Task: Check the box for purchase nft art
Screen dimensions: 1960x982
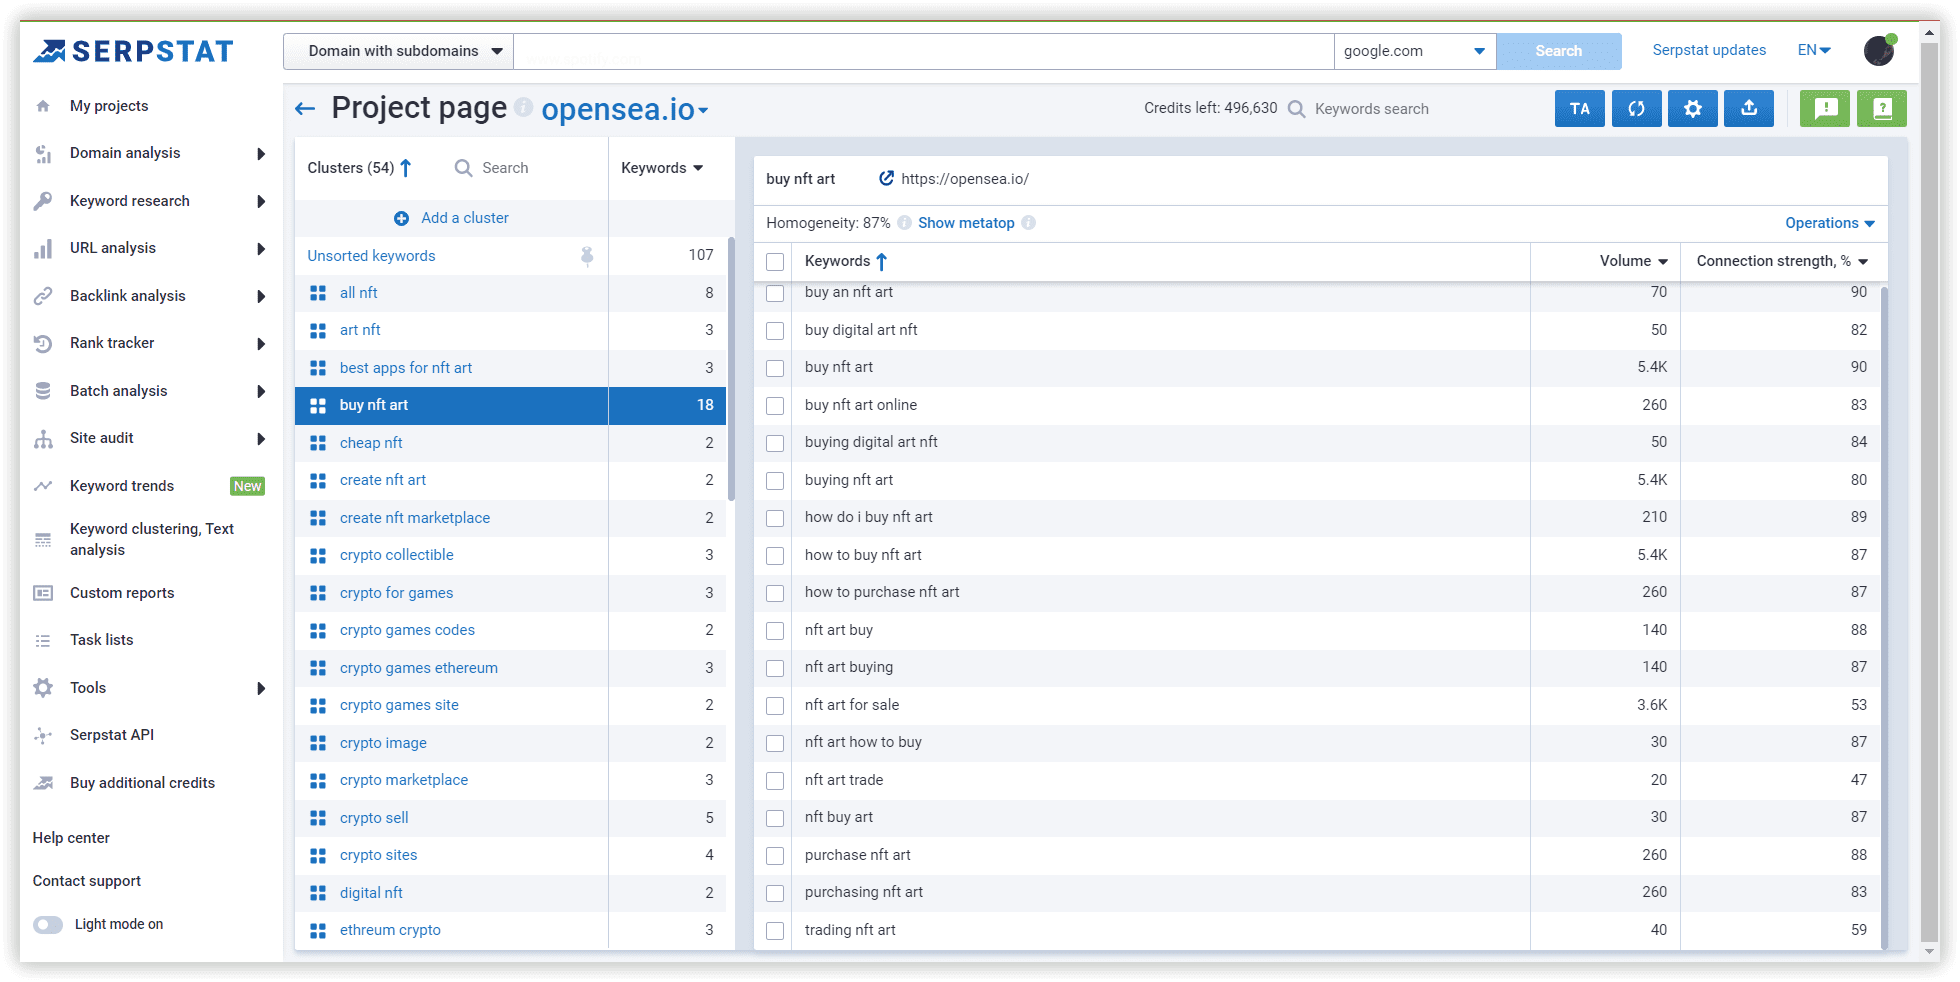Action: tap(775, 855)
